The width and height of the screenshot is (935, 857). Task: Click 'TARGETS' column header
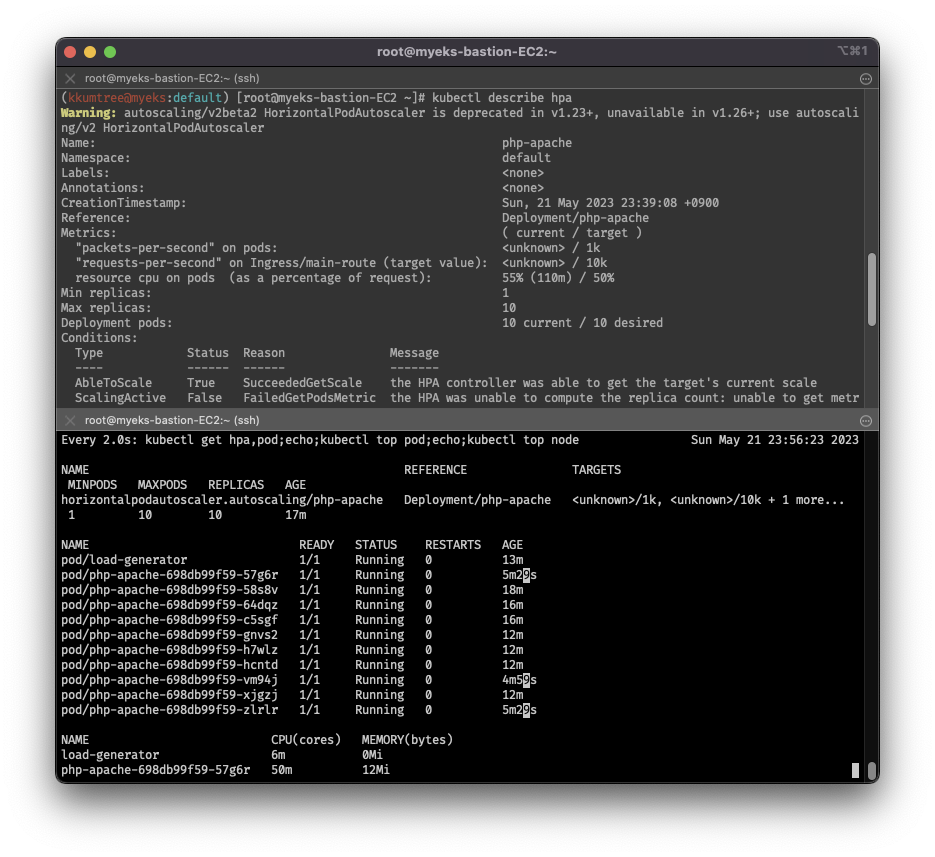596,470
